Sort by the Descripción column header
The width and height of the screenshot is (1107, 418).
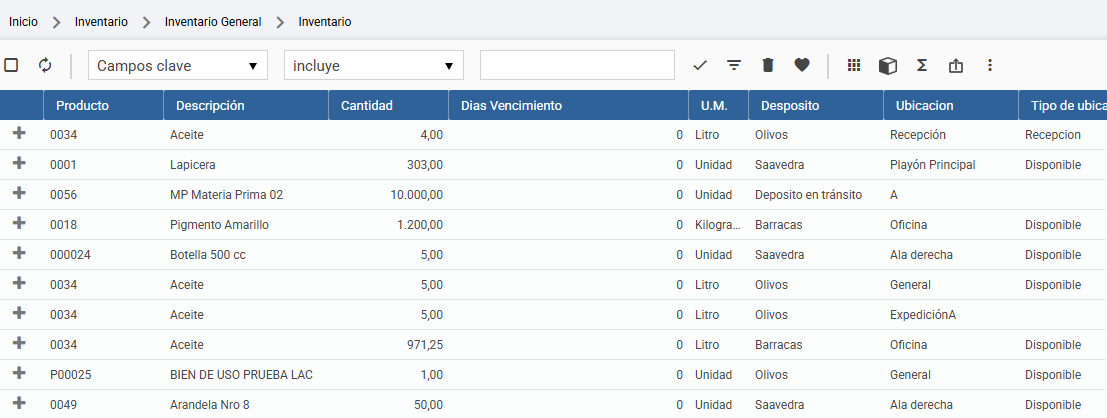coord(246,105)
